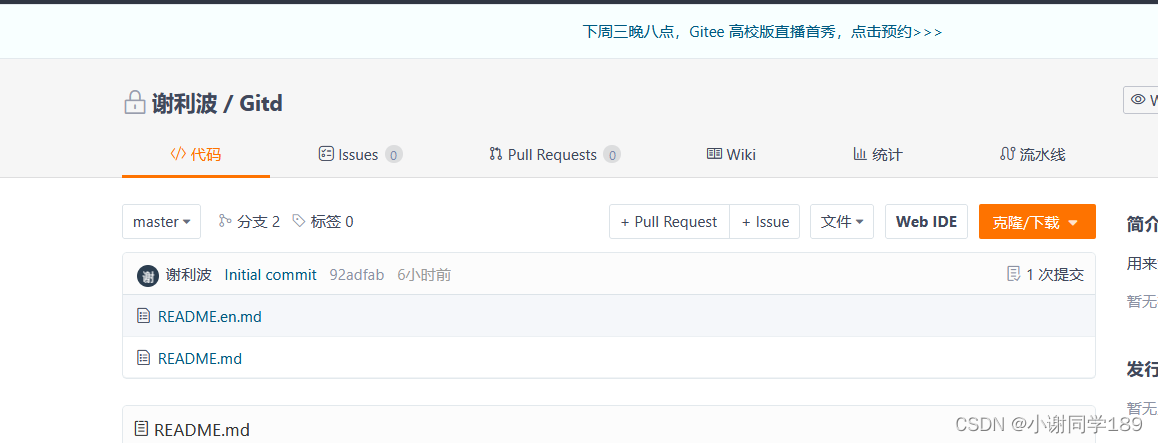Open the 流水线 pipeline tab
This screenshot has width=1158, height=443.
1032,154
